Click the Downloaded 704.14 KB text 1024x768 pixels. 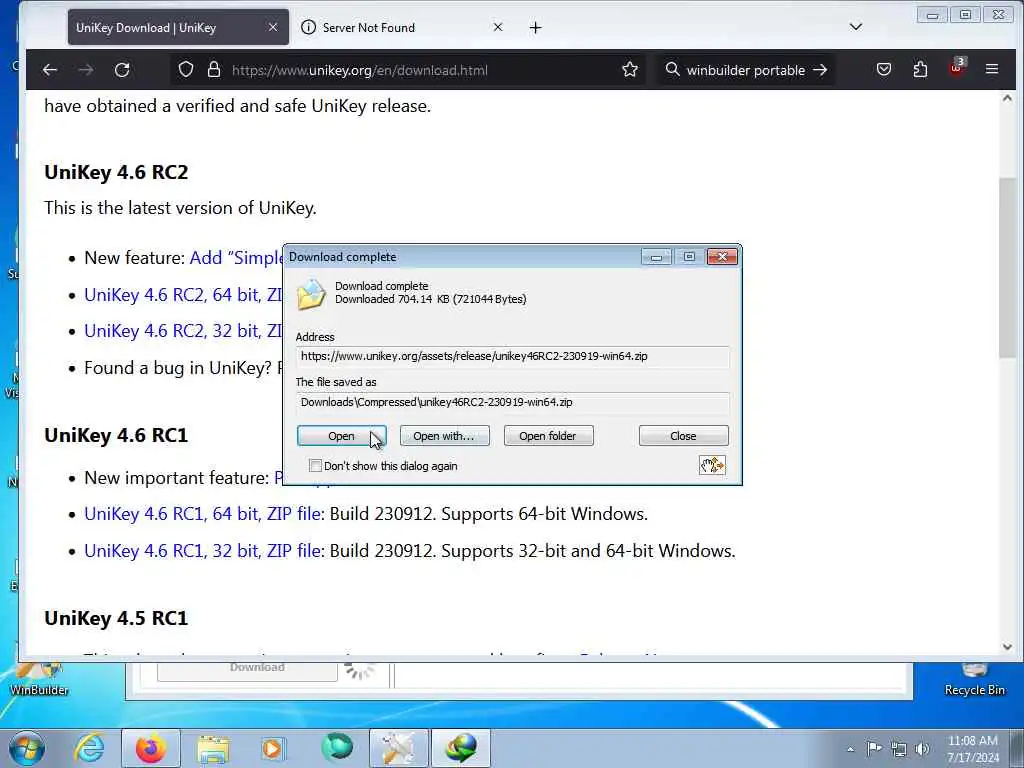[431, 299]
